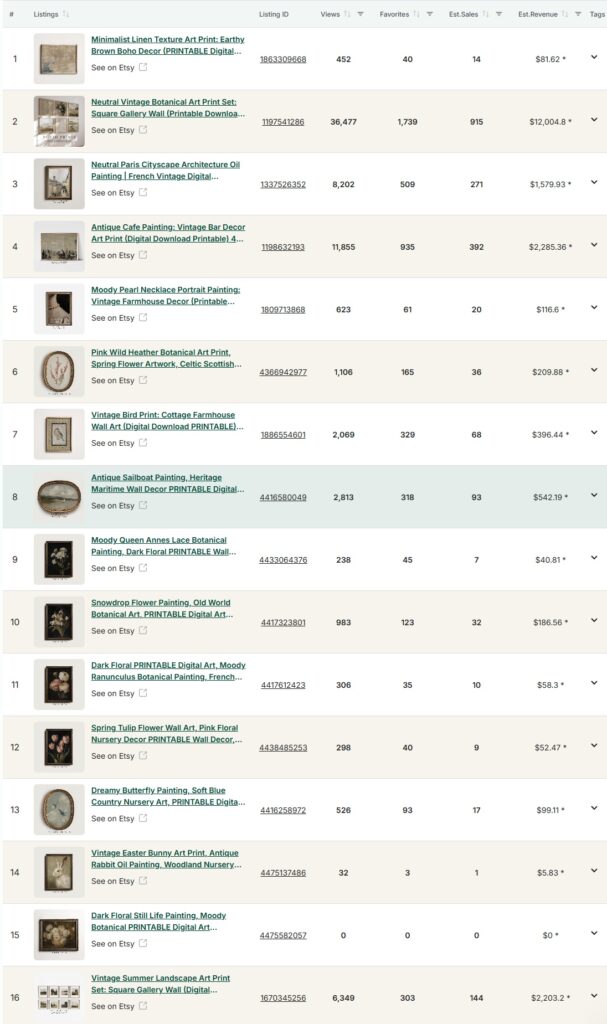Click listing ID 1809713868
607x1024 pixels.
coord(283,310)
